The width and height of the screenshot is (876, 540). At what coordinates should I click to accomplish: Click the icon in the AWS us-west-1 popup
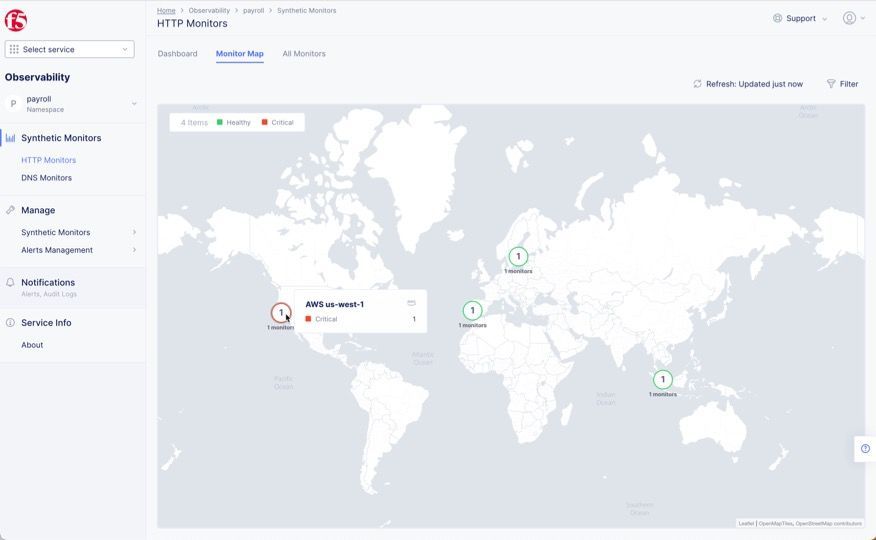coord(412,303)
